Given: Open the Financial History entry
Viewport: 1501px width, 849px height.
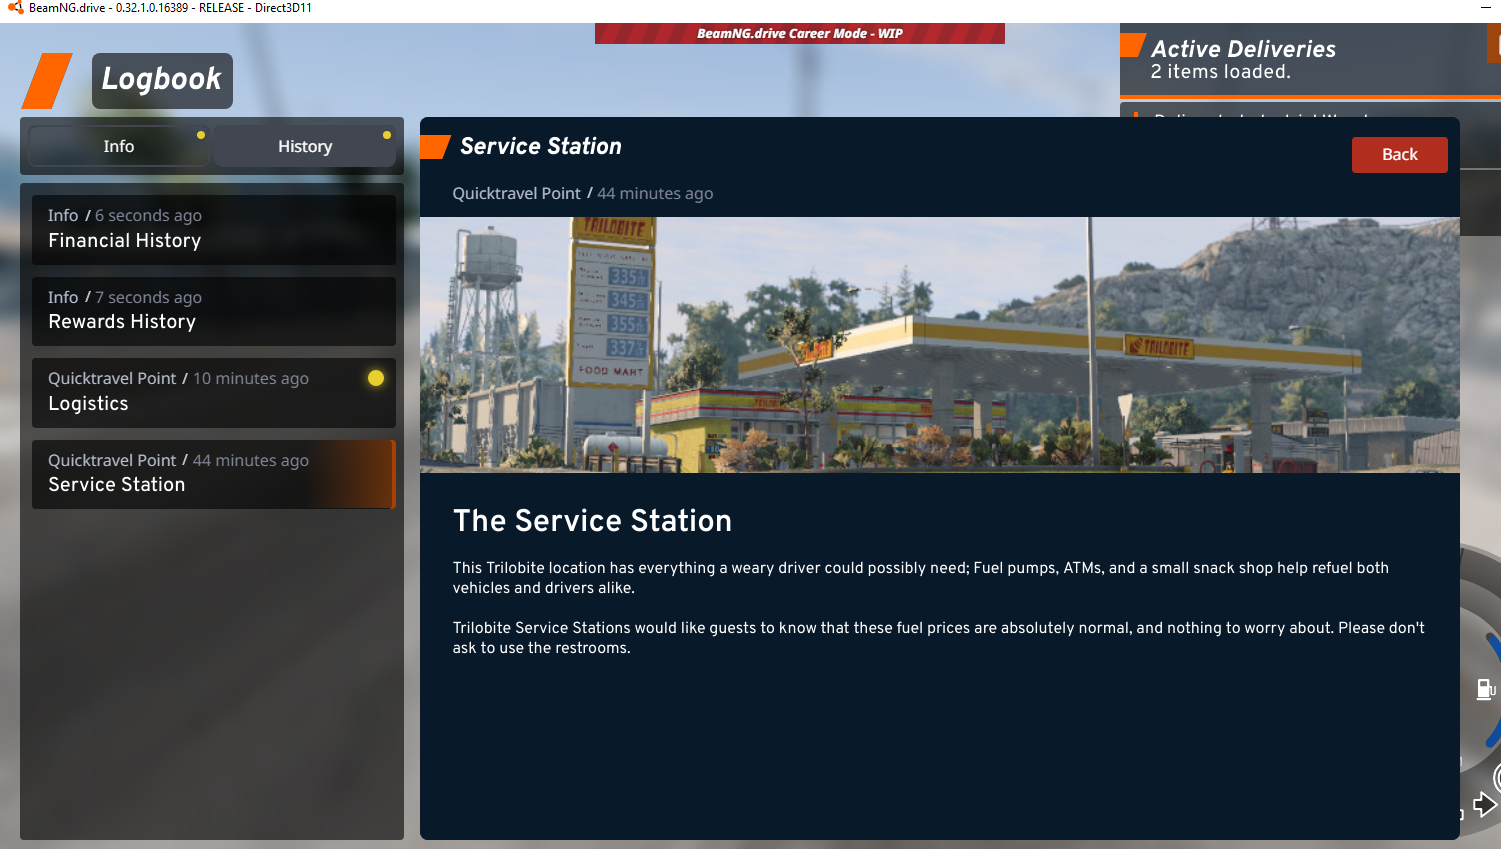Looking at the screenshot, I should click(x=214, y=229).
